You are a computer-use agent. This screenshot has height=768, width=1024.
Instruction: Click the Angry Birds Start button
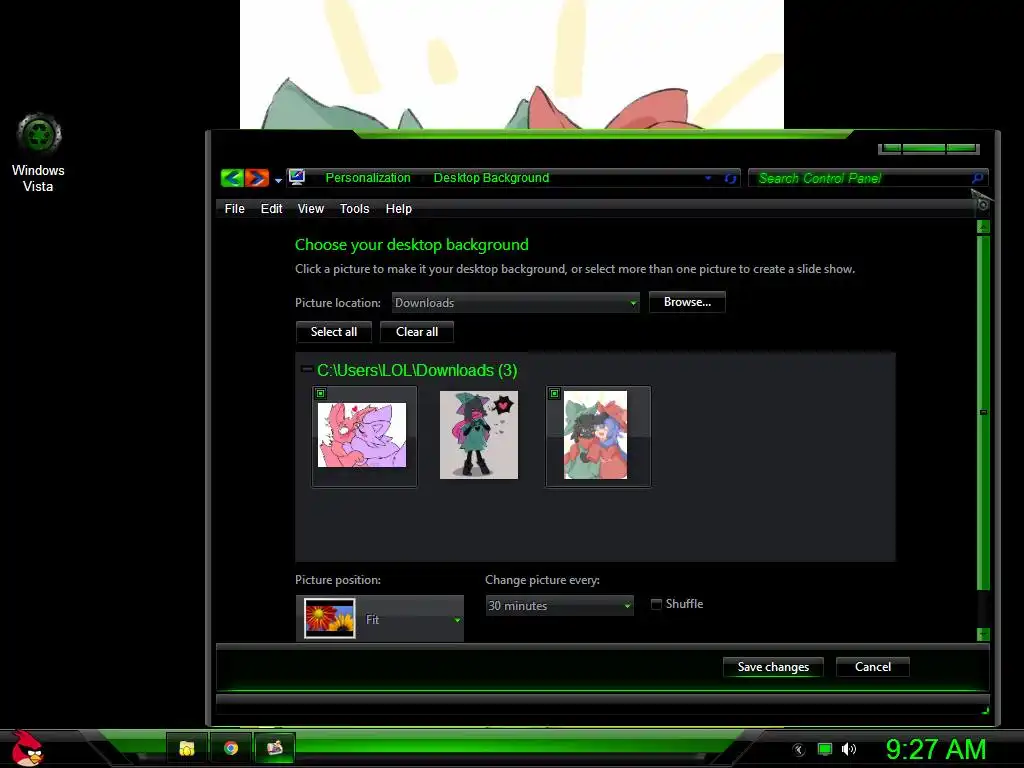click(x=26, y=748)
